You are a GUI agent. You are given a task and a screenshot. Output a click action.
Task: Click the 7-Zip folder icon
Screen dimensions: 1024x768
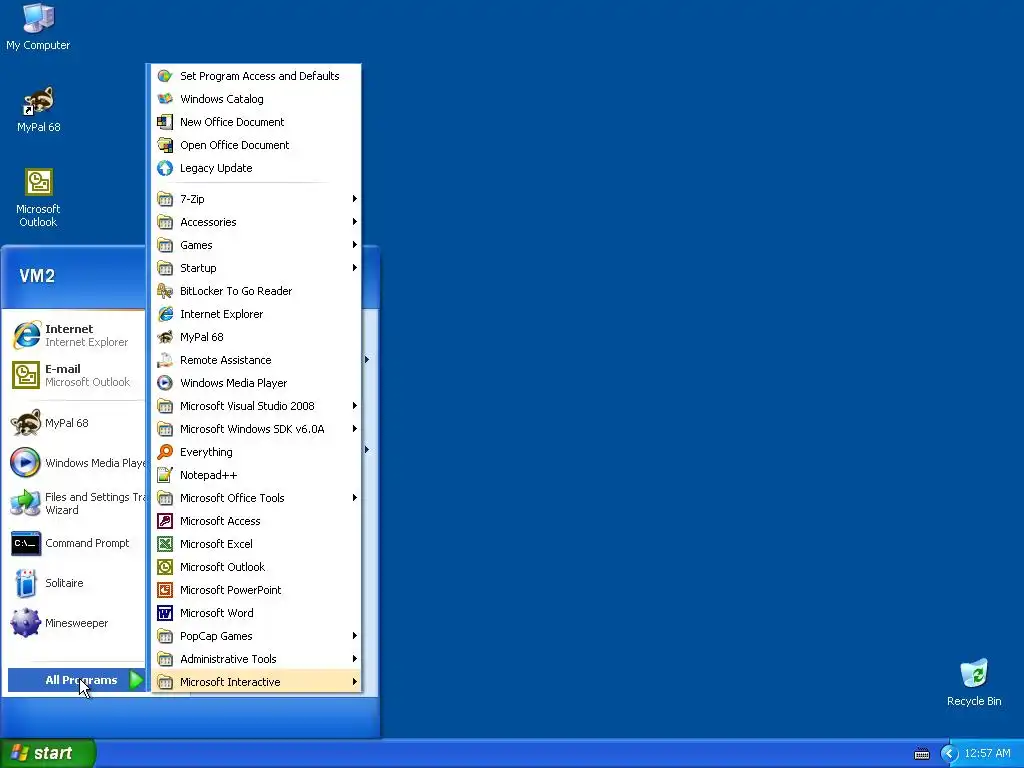click(165, 199)
